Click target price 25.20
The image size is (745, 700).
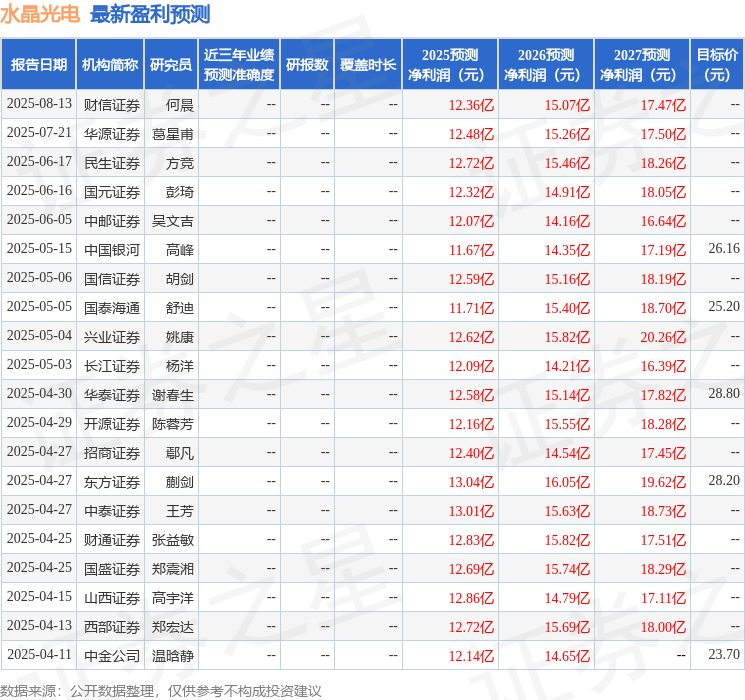724,307
